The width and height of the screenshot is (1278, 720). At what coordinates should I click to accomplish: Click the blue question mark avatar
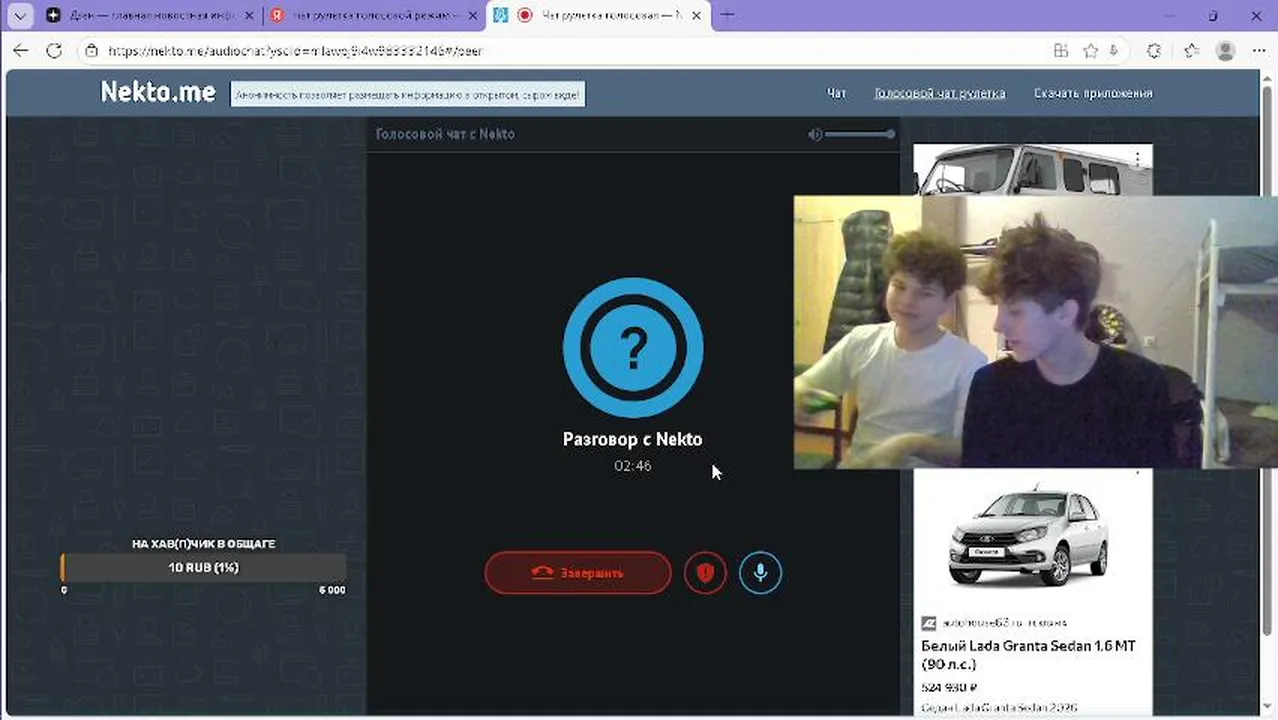[x=633, y=347]
